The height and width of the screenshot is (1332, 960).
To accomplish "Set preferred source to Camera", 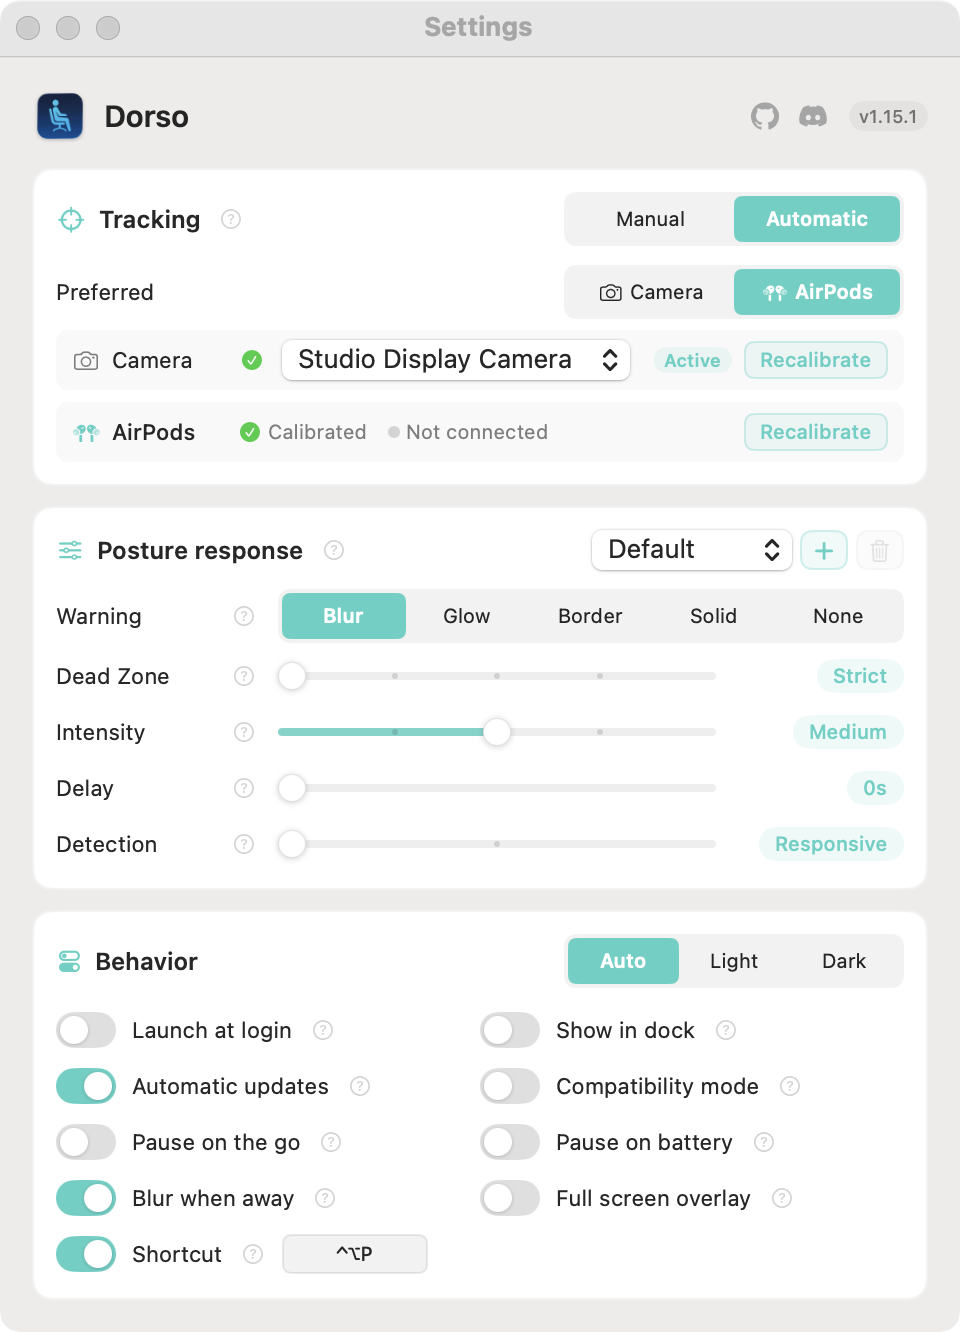I will pyautogui.click(x=651, y=292).
